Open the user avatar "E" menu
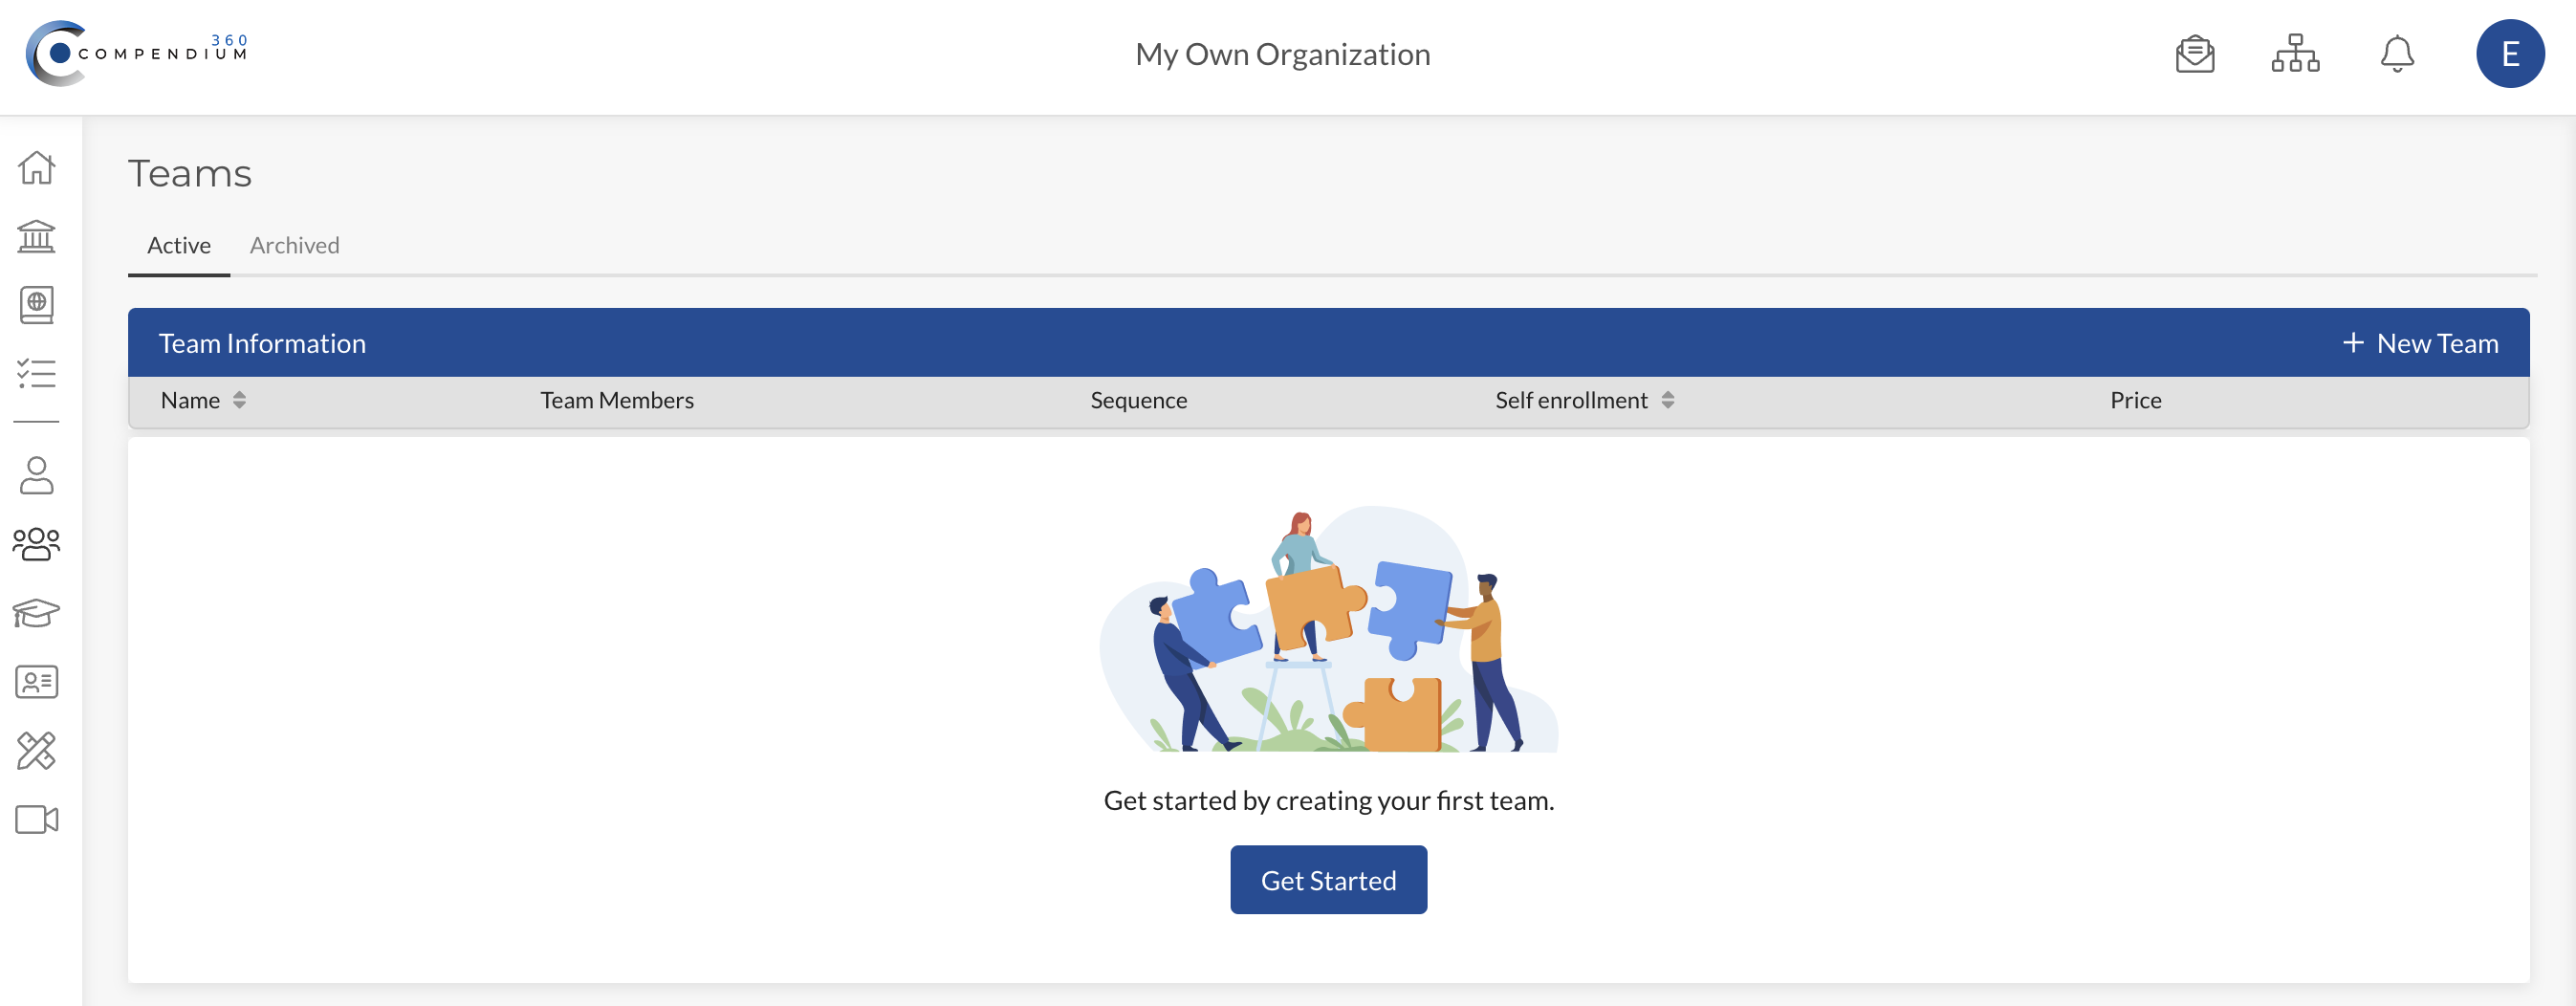 point(2509,54)
